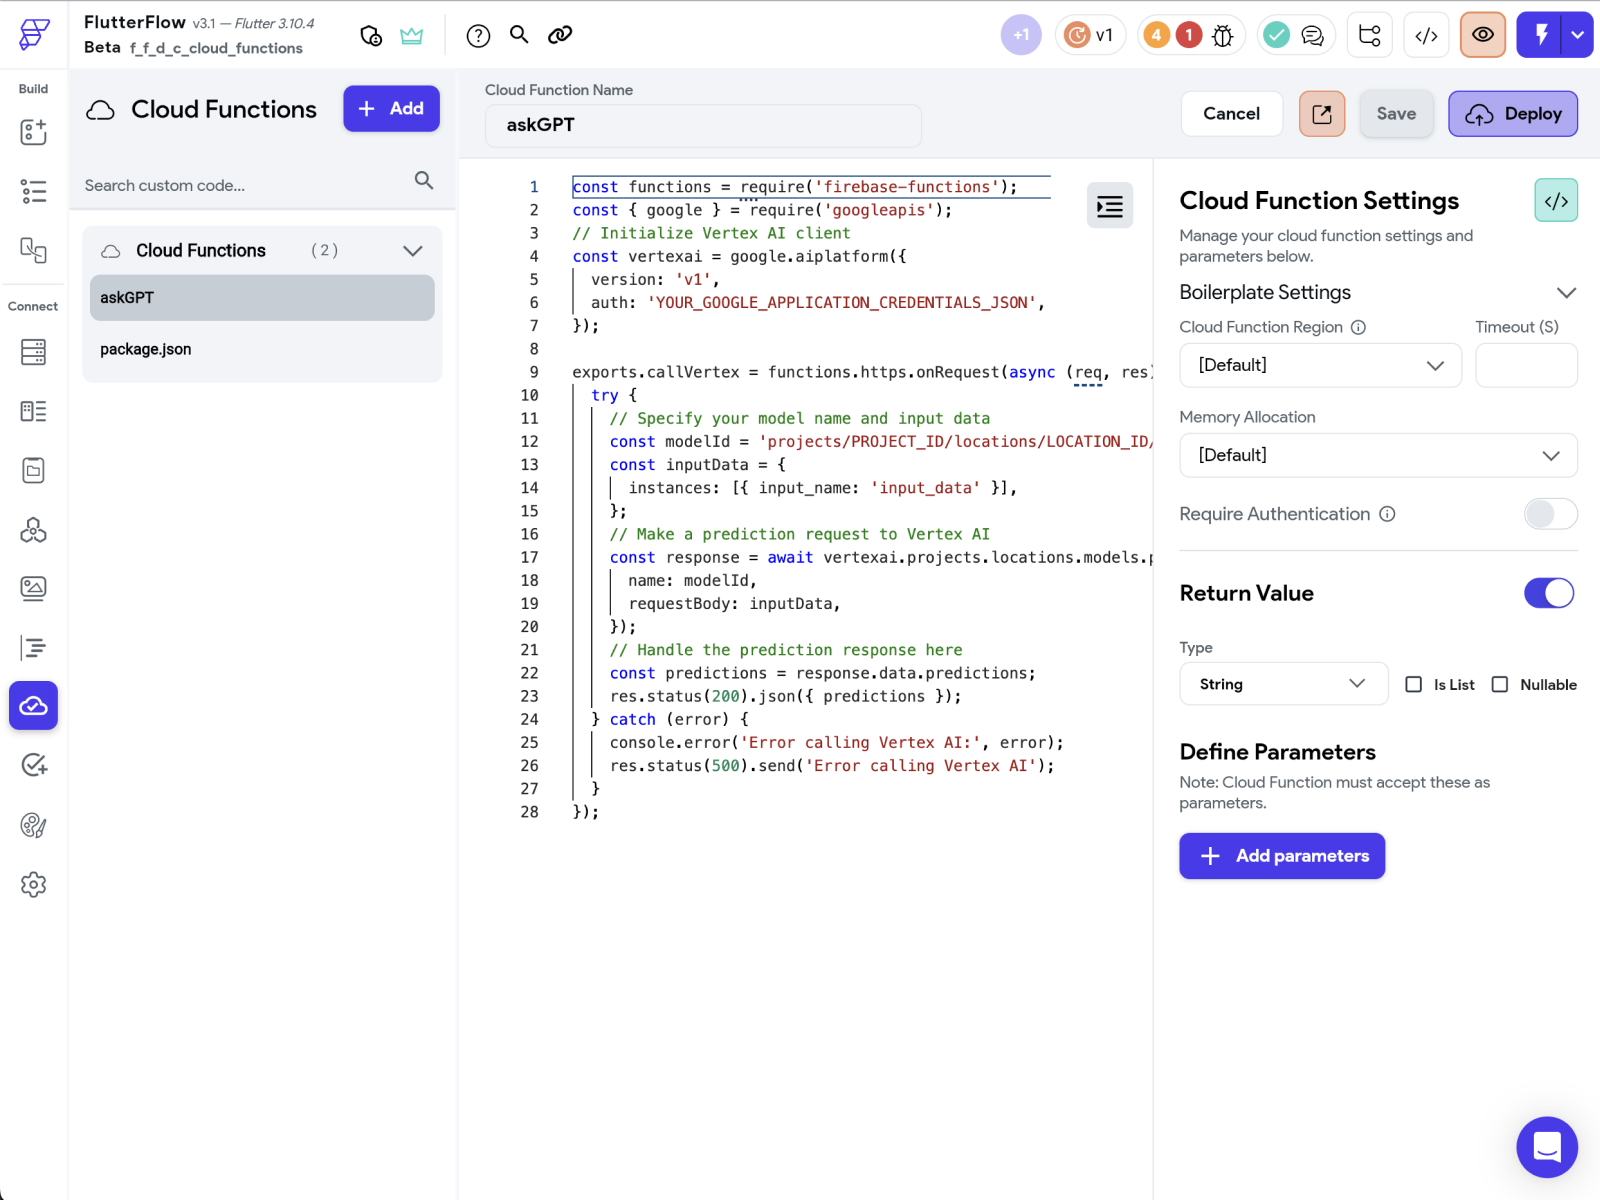The image size is (1600, 1200).
Task: Collapse the Boilerplate Settings section
Action: [x=1566, y=293]
